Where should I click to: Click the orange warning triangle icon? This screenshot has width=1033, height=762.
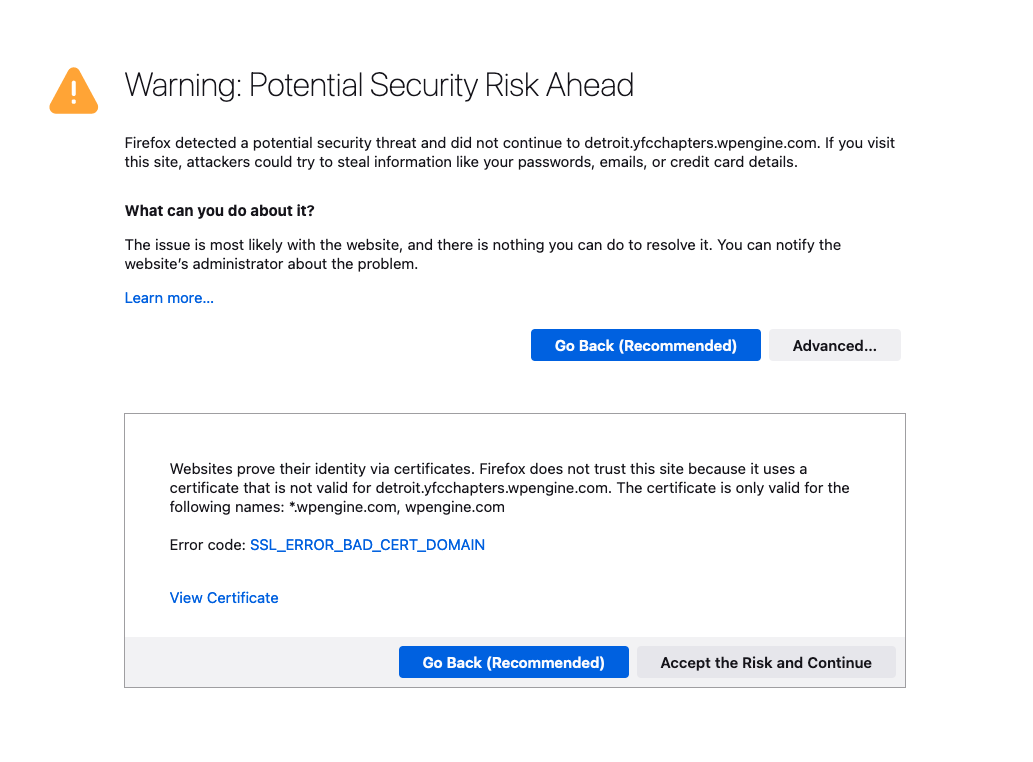point(74,91)
